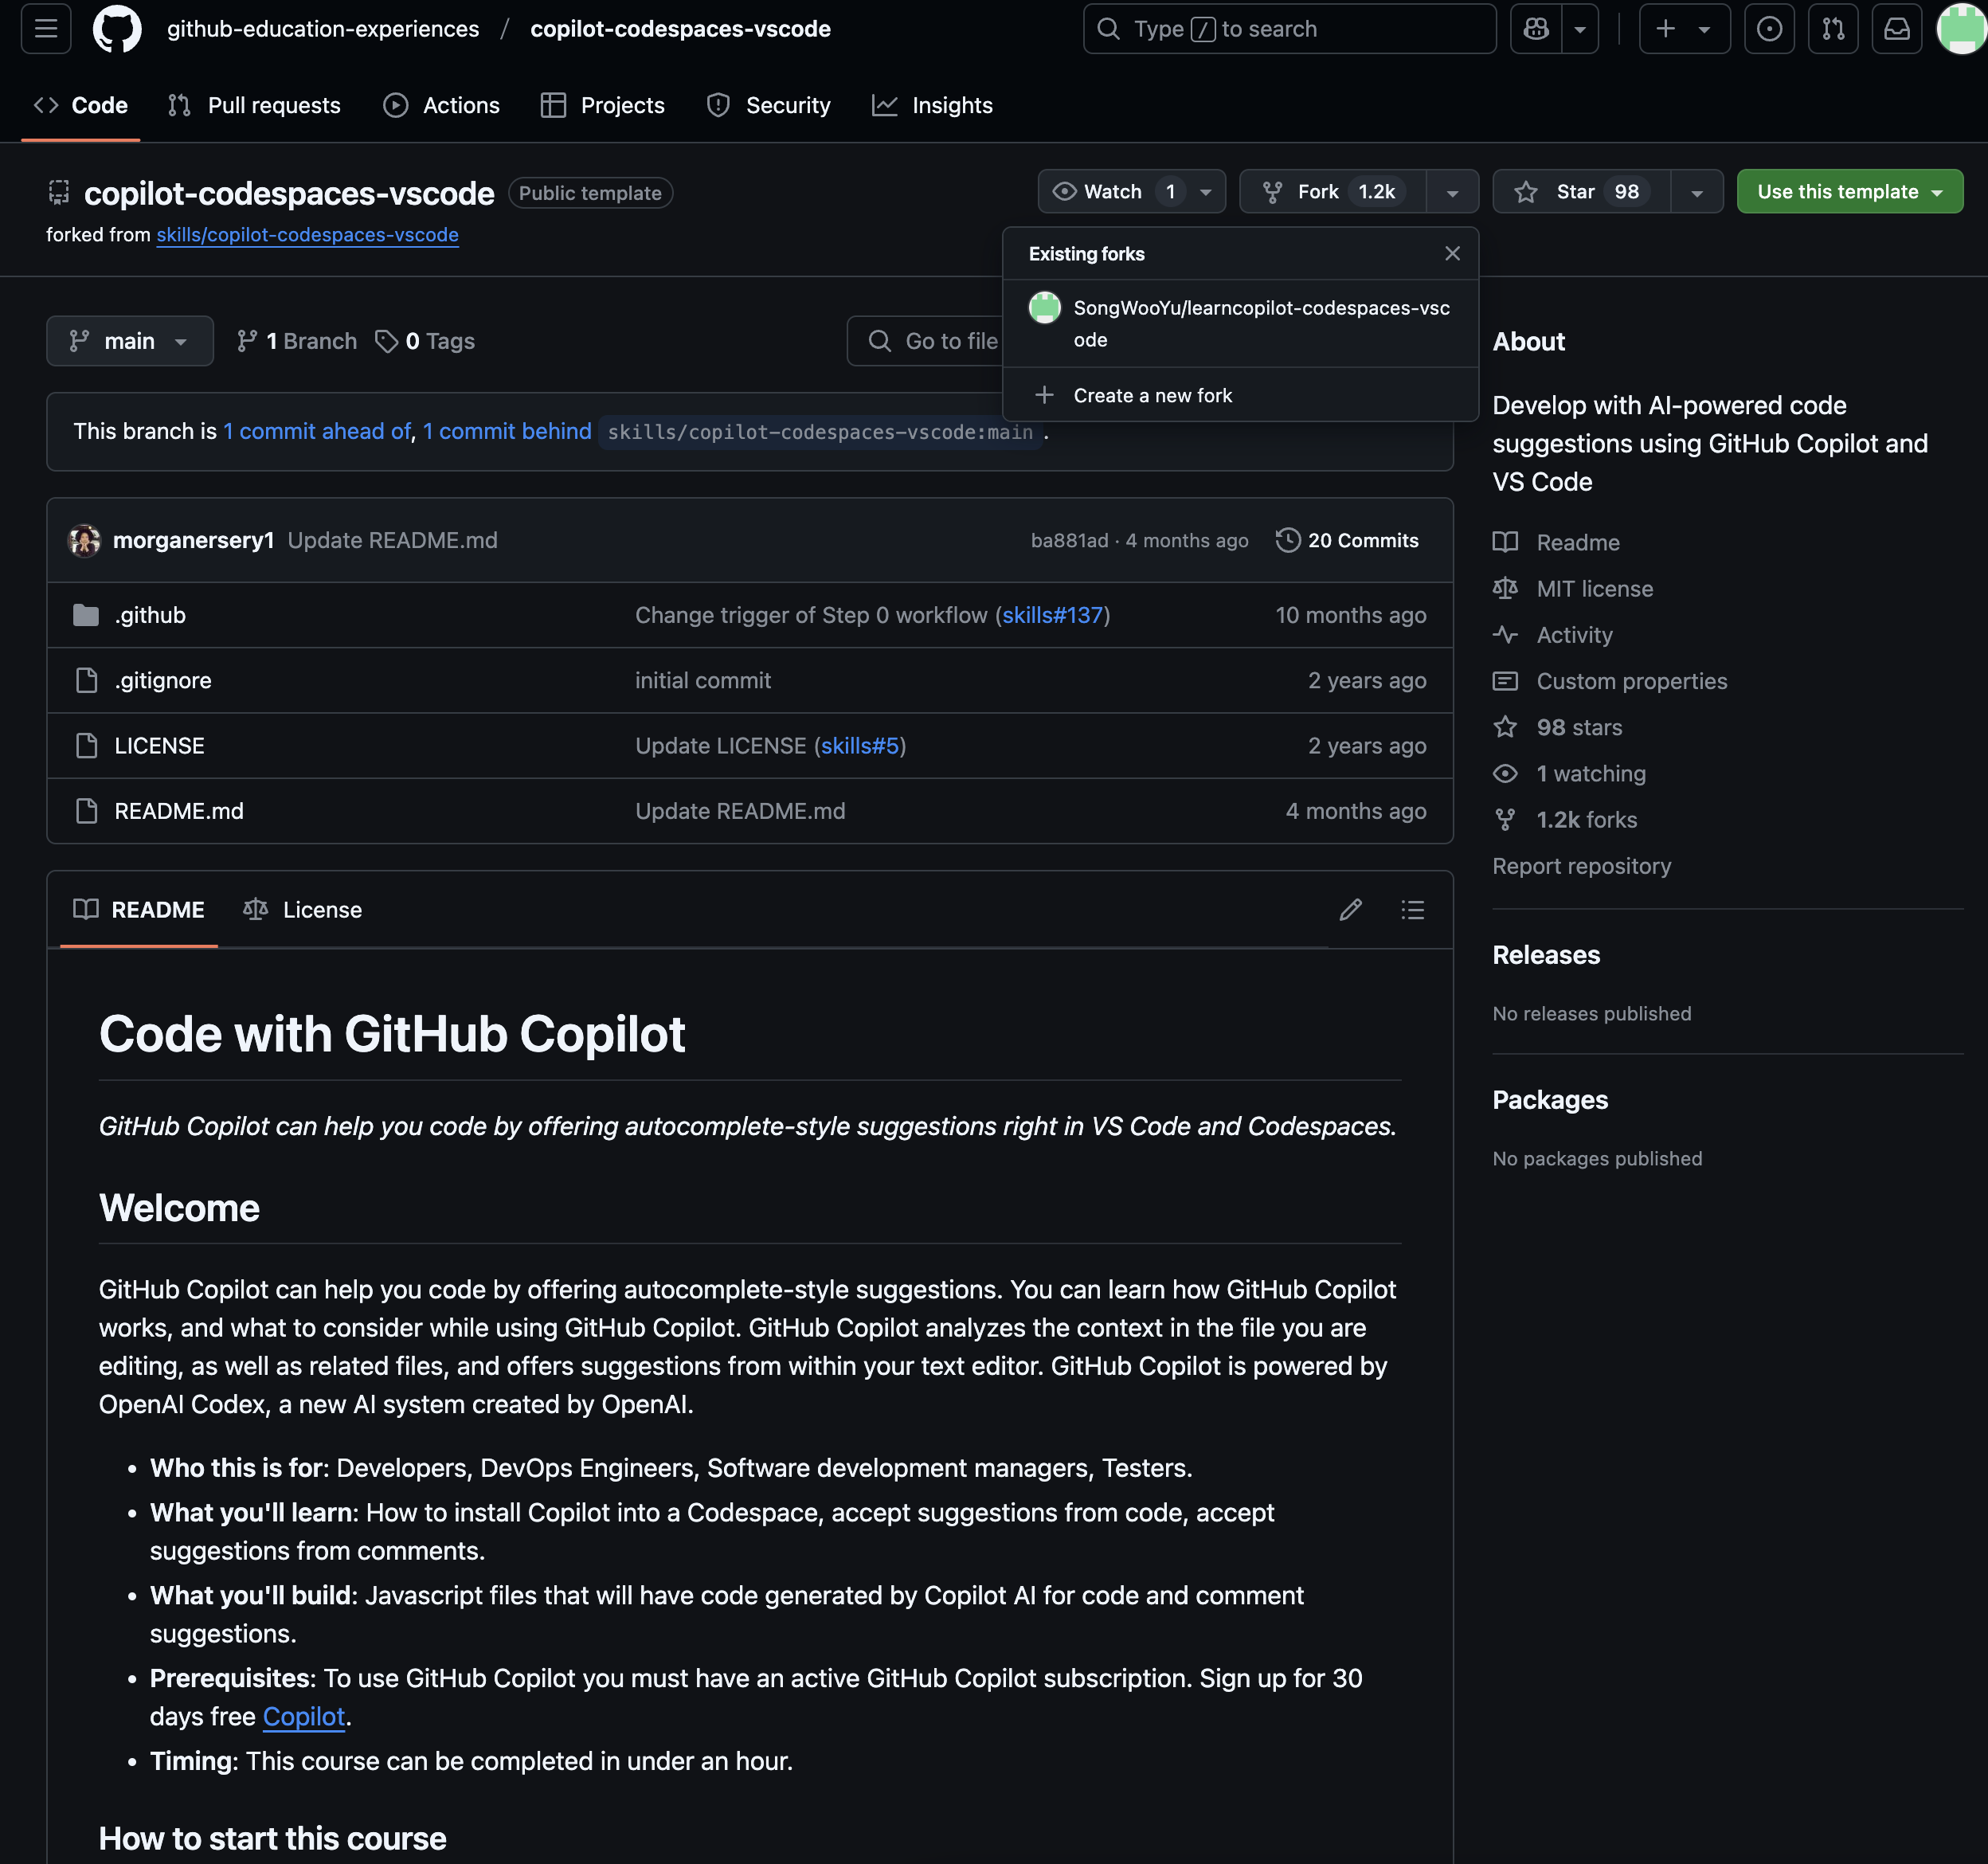
Task: Expand the main branch selector
Action: (x=130, y=341)
